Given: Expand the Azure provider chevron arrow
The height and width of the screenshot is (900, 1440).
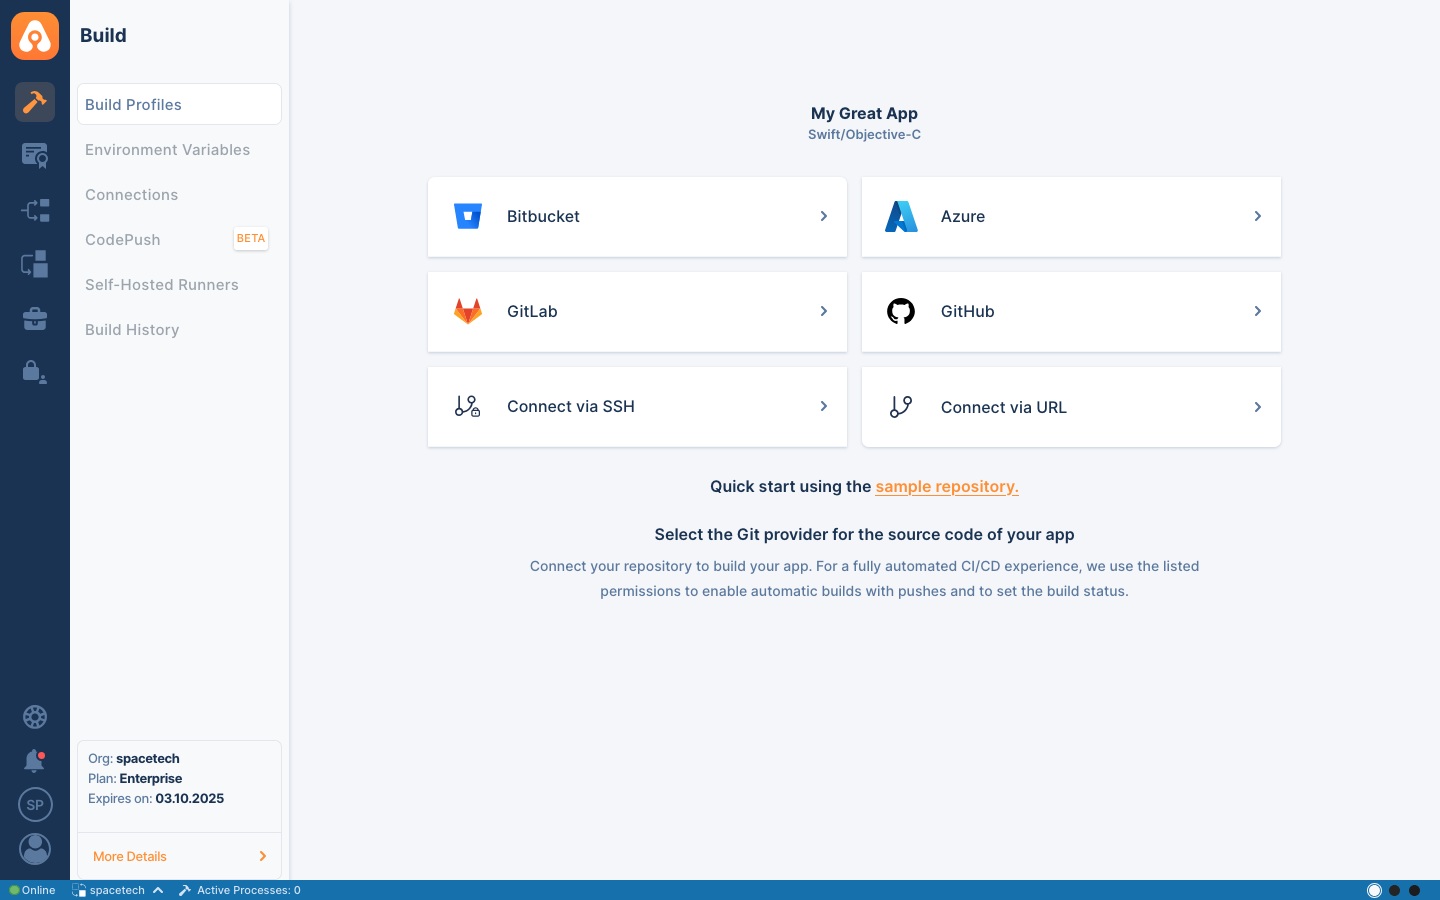Looking at the screenshot, I should coord(1257,216).
